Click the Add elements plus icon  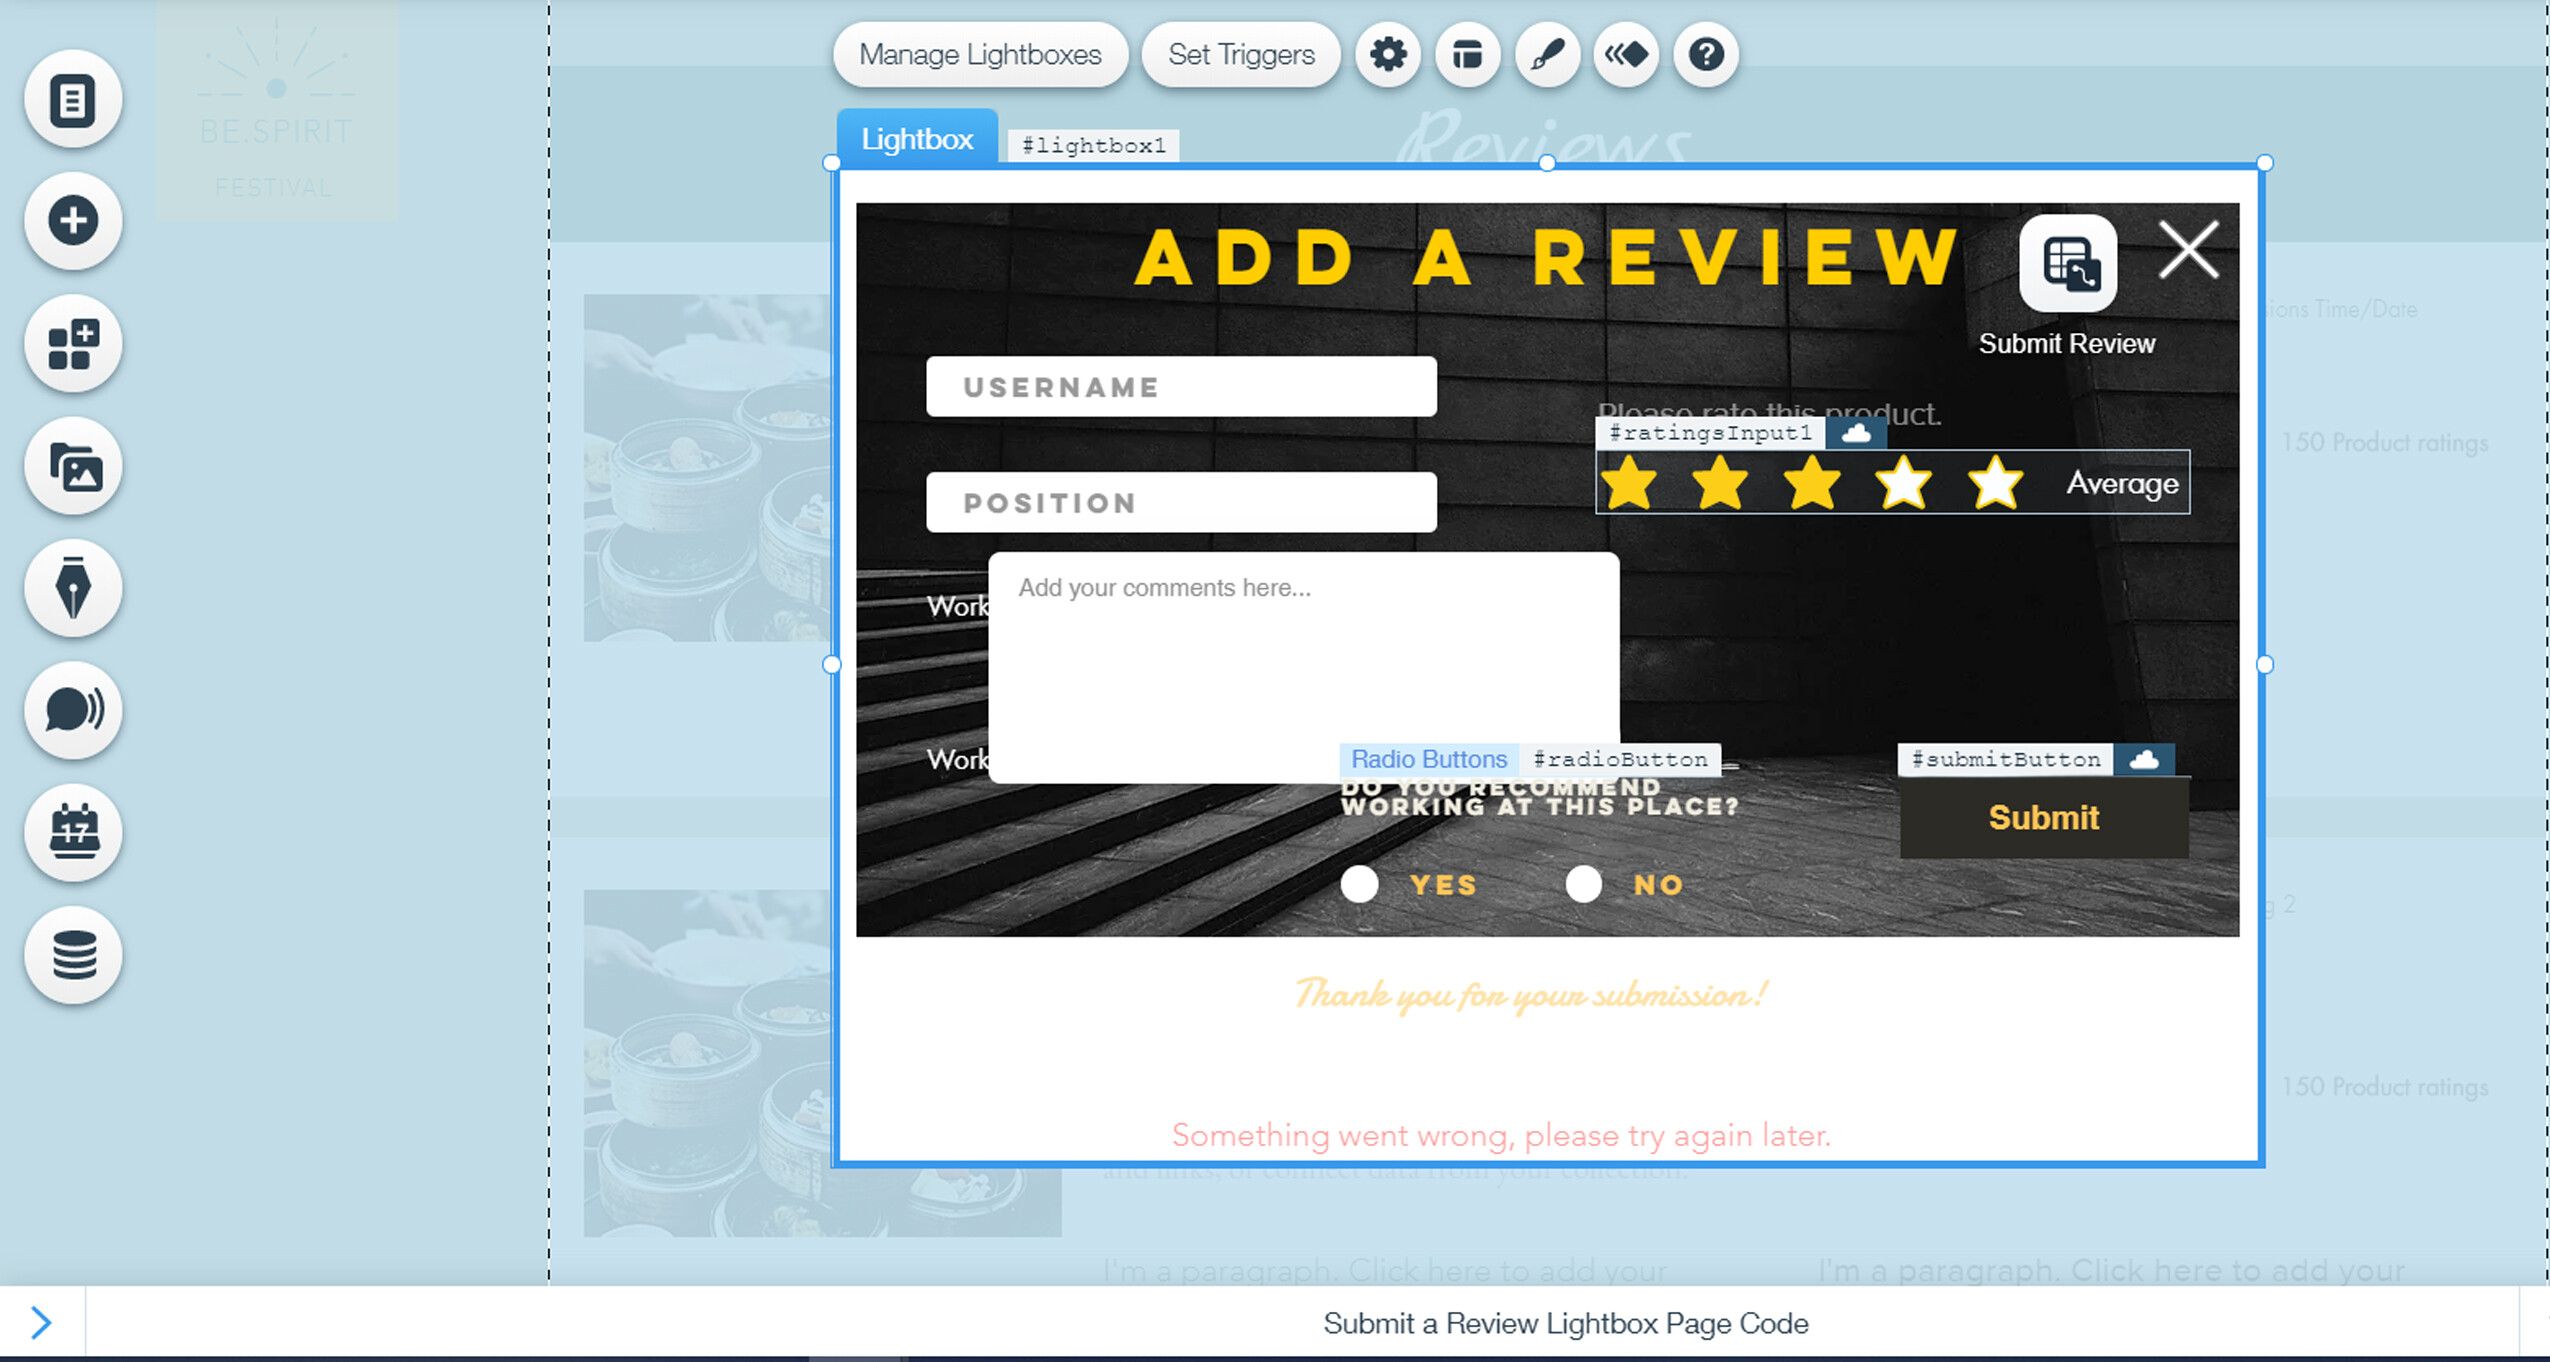pyautogui.click(x=73, y=221)
